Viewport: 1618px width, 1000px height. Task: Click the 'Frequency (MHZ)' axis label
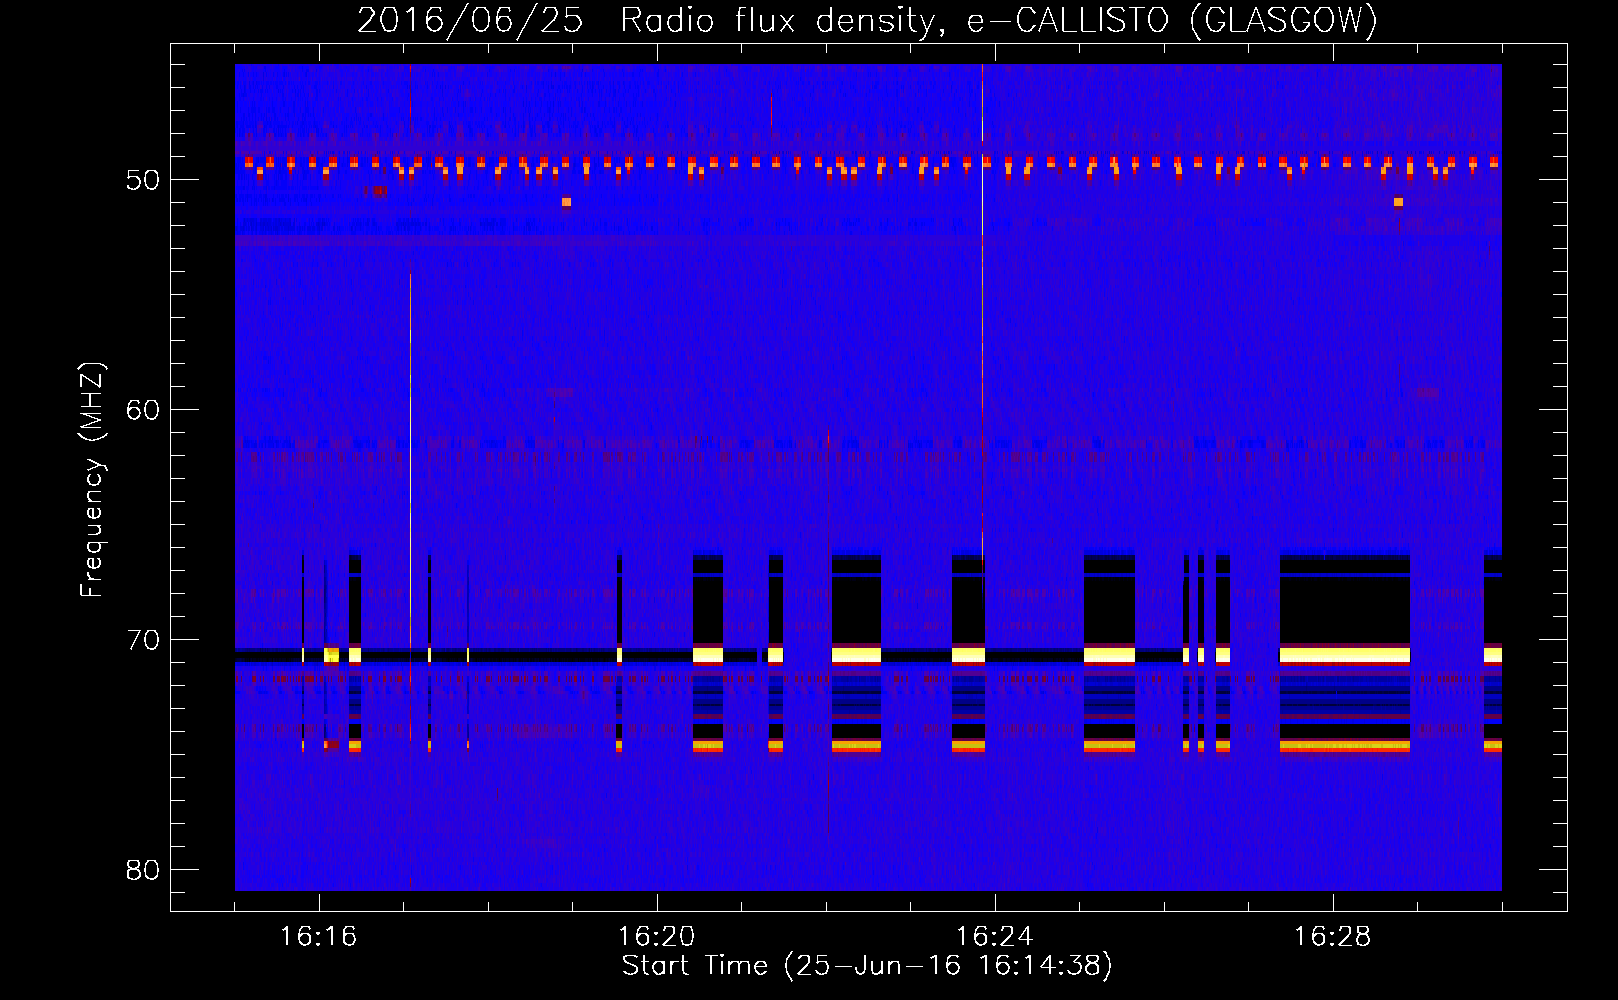pyautogui.click(x=92, y=480)
